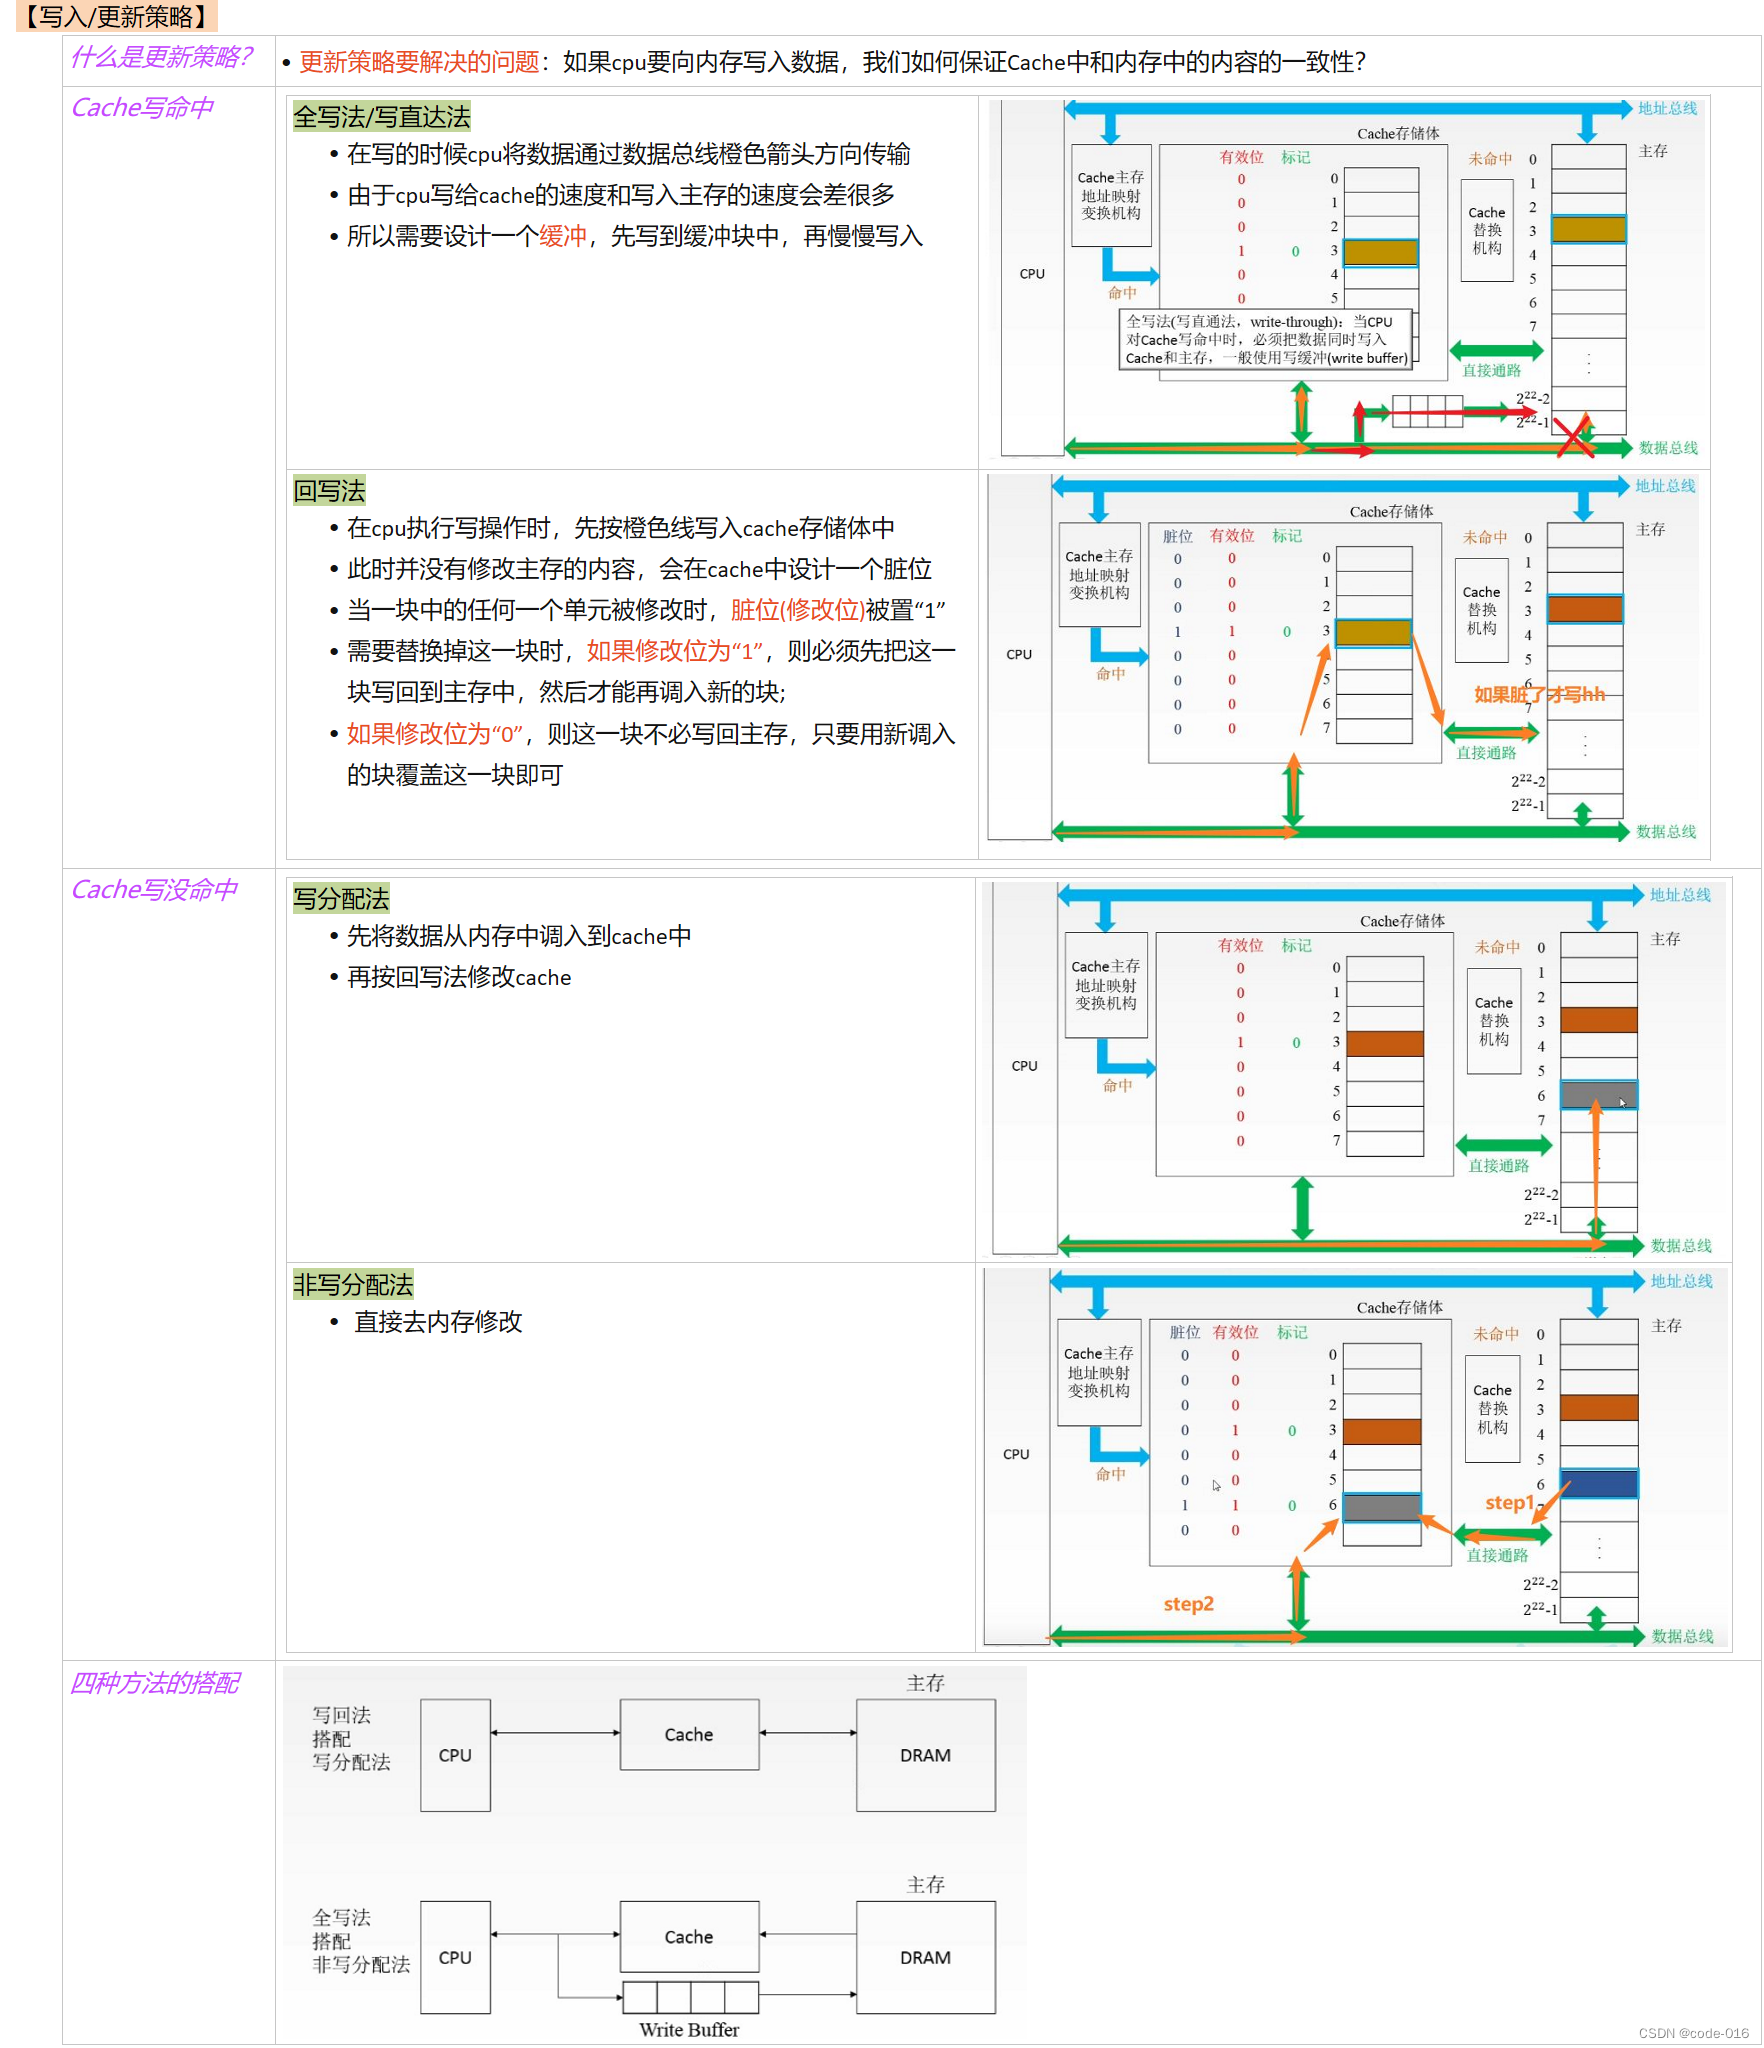Viewport: 1764px width, 2048px height.
Task: Click the CPU box beside 全写法 搭配
Action: coord(455,1957)
